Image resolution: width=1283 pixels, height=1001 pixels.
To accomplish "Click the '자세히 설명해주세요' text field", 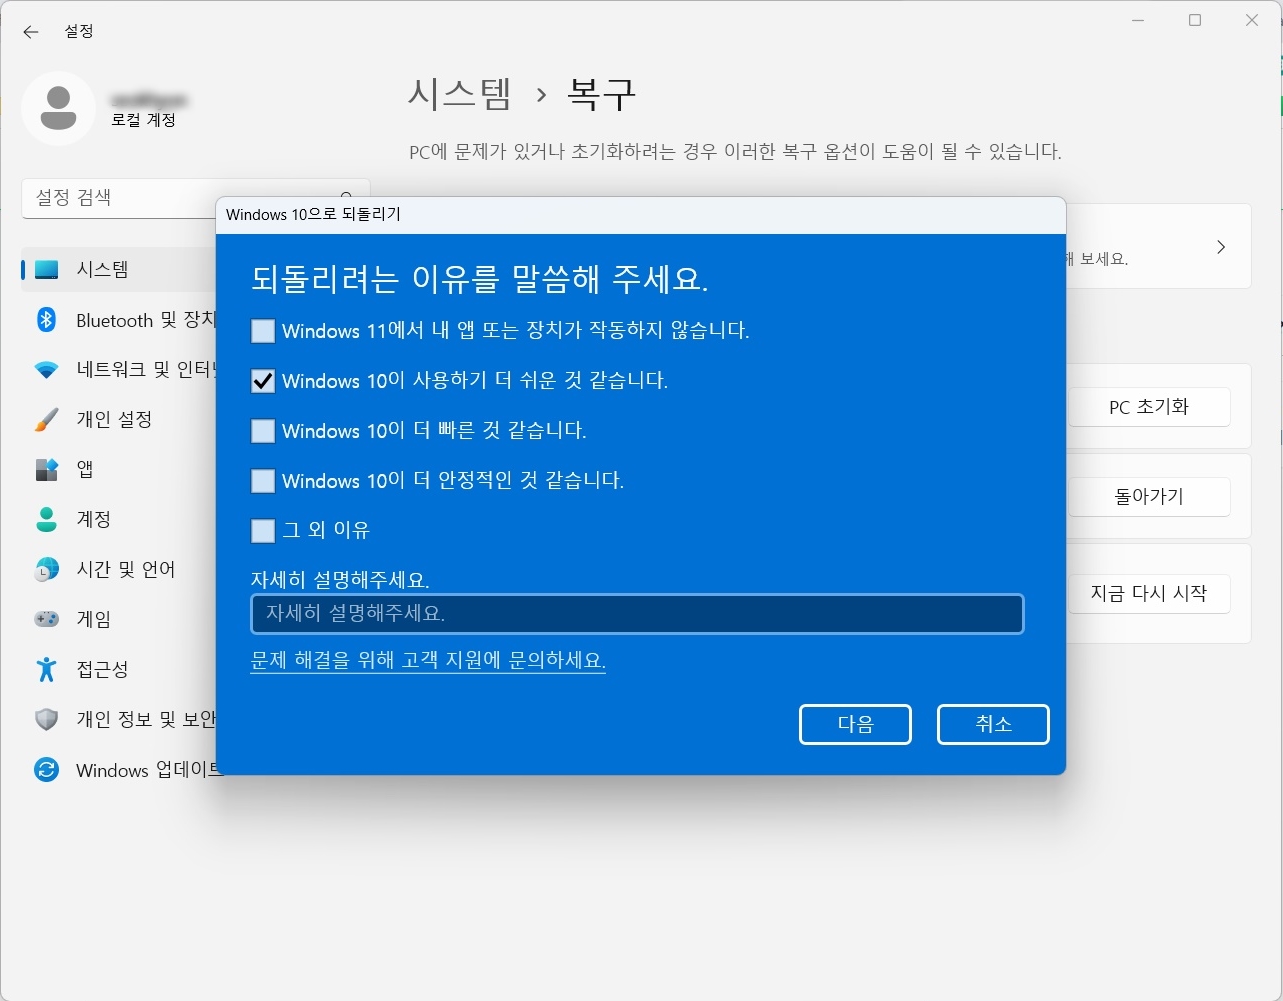I will tap(637, 614).
